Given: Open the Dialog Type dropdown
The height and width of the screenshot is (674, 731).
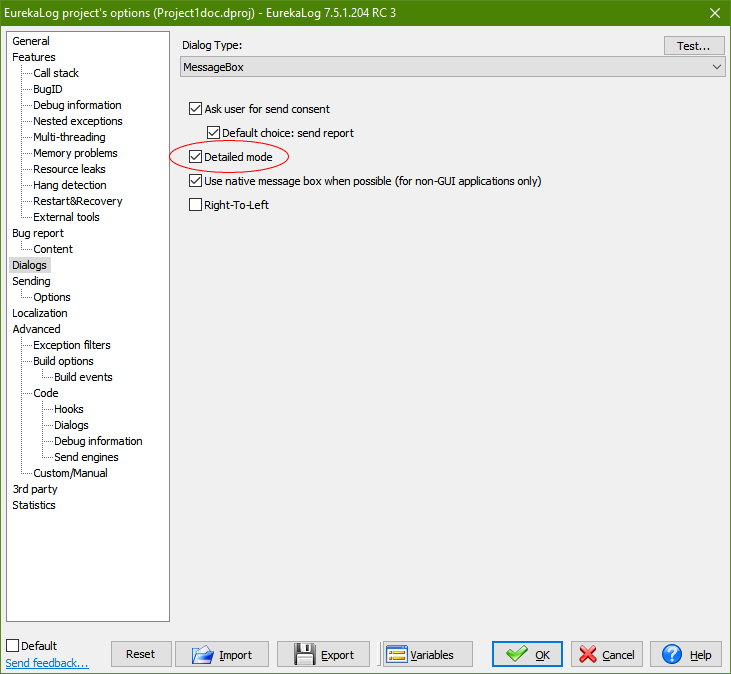Looking at the screenshot, I should (452, 67).
